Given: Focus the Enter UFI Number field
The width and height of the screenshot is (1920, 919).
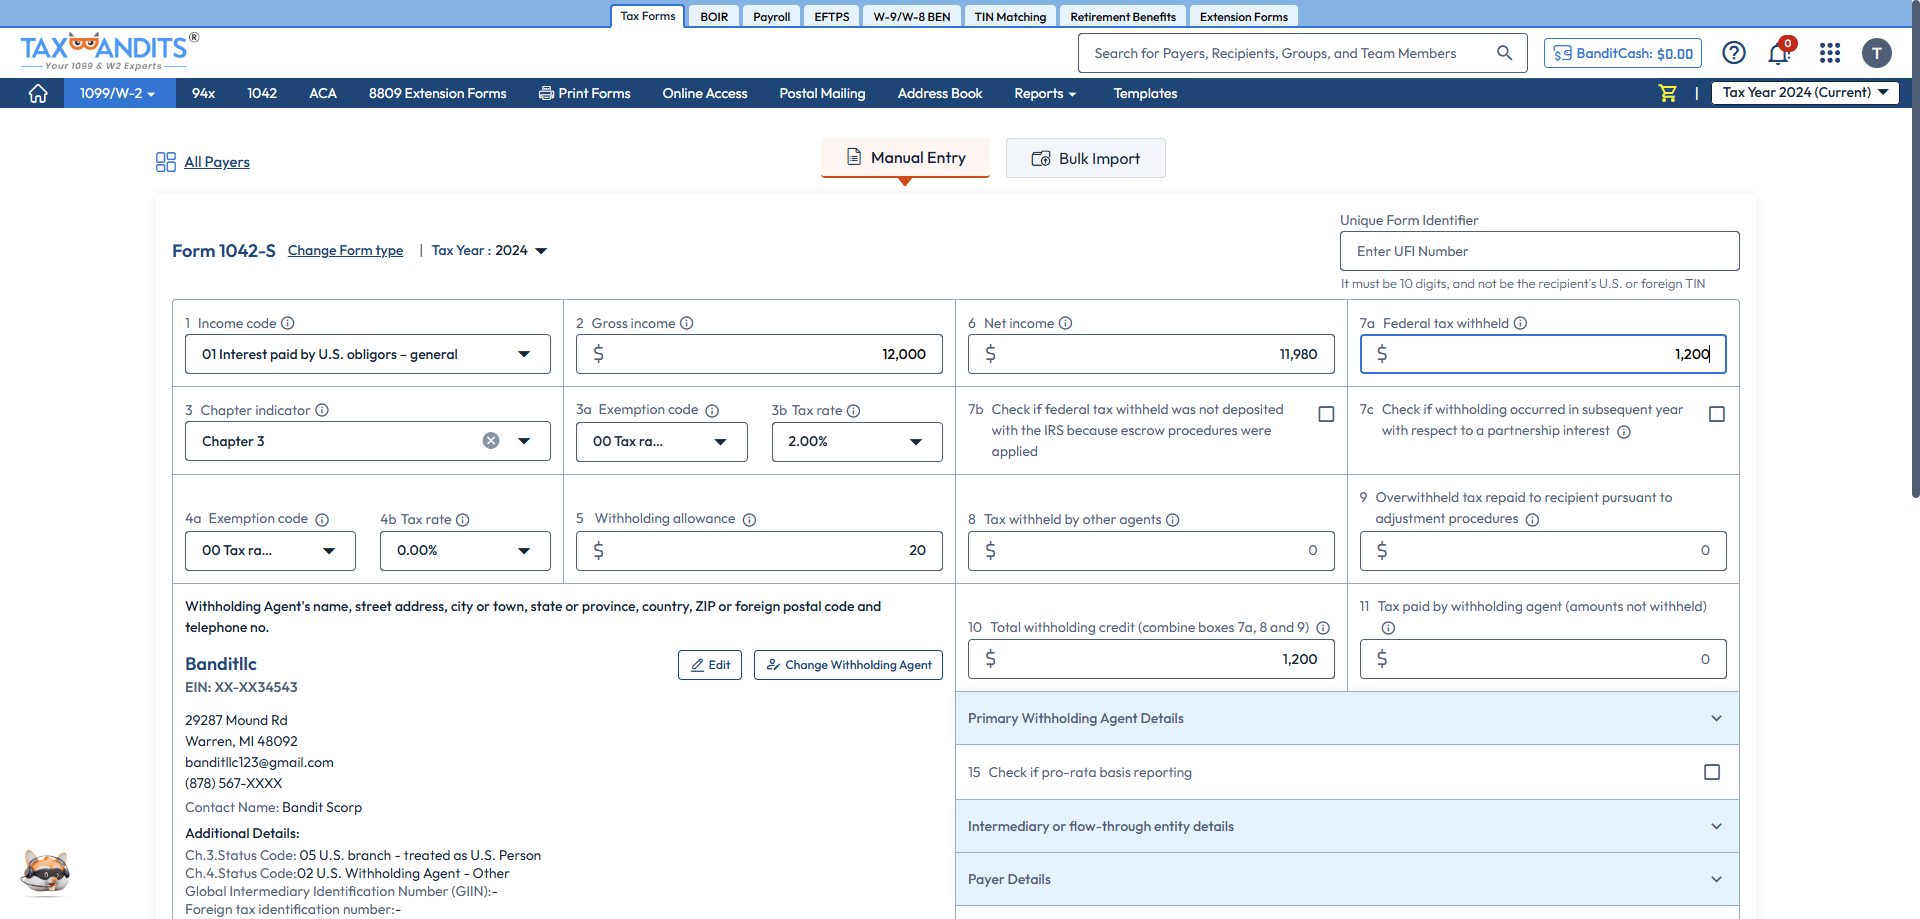Looking at the screenshot, I should [1539, 251].
